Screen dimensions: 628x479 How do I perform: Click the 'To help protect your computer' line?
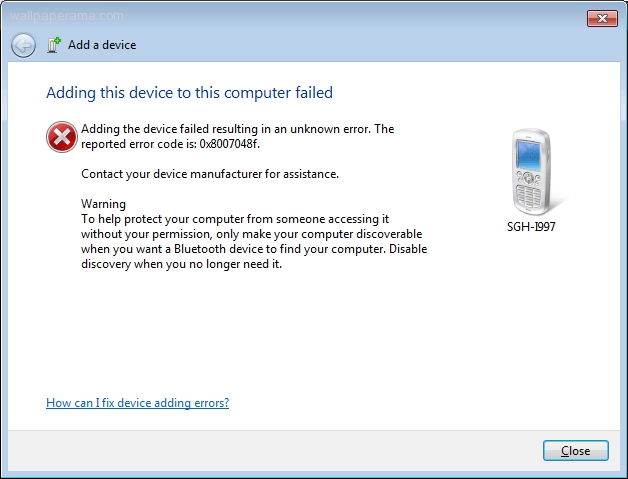coord(235,219)
